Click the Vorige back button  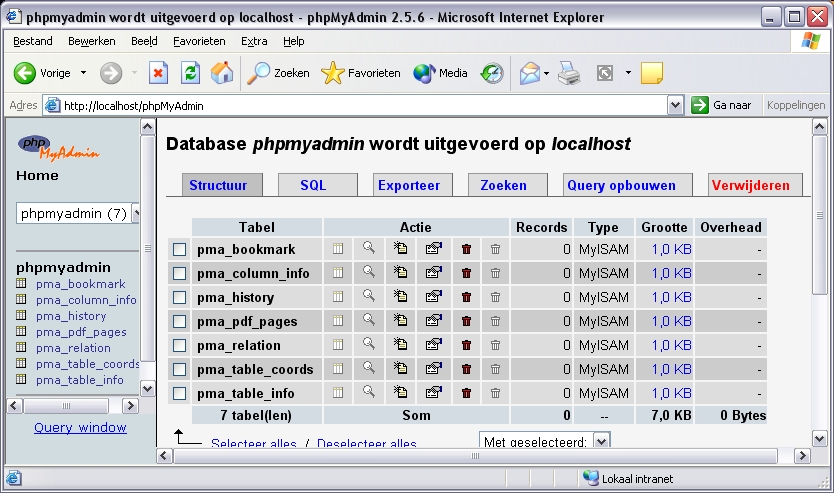(x=43, y=73)
